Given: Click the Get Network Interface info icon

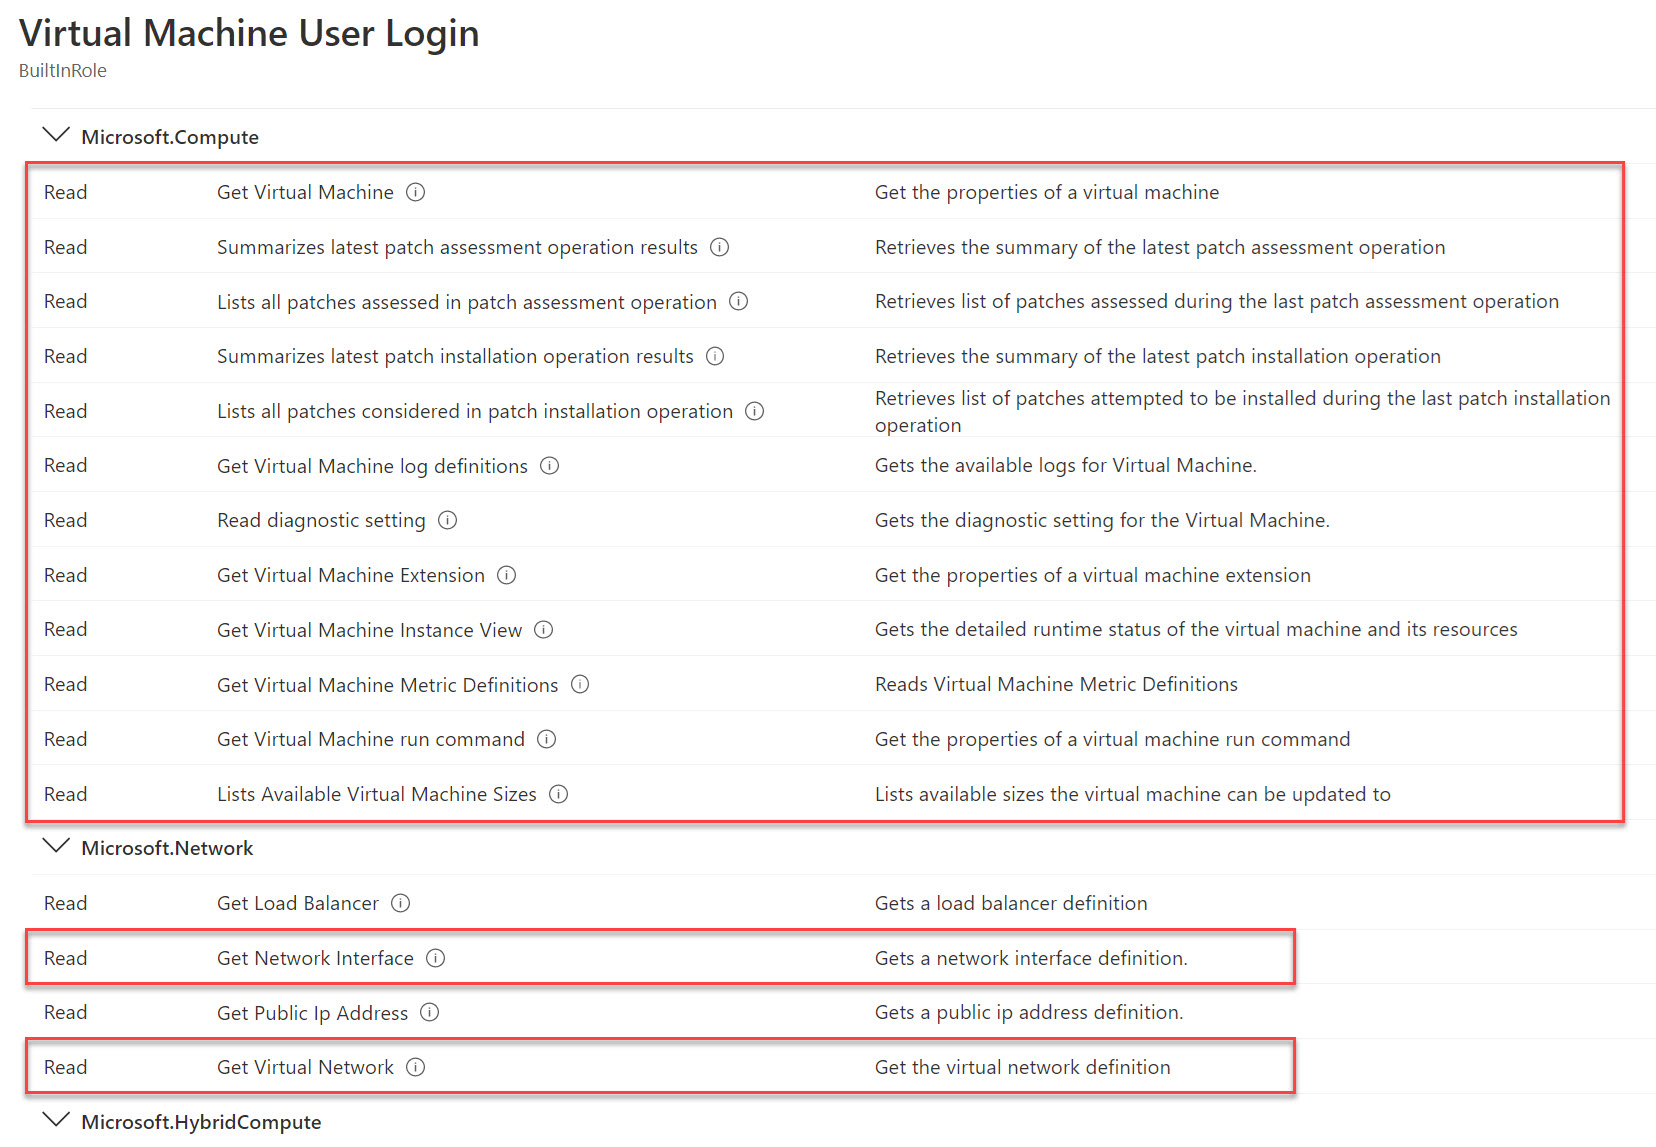Looking at the screenshot, I should tap(436, 958).
